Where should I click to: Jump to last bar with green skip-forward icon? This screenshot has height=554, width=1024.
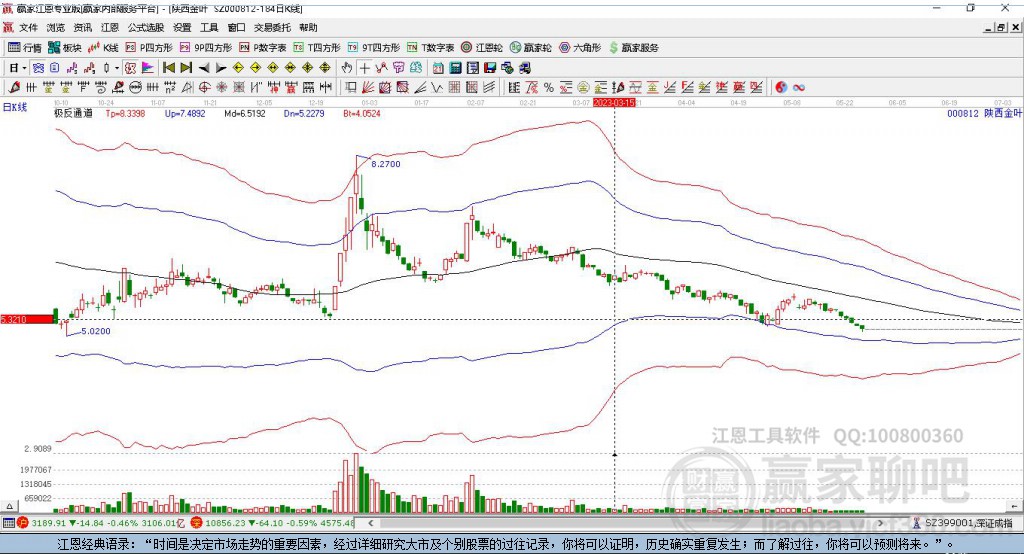pyautogui.click(x=186, y=68)
